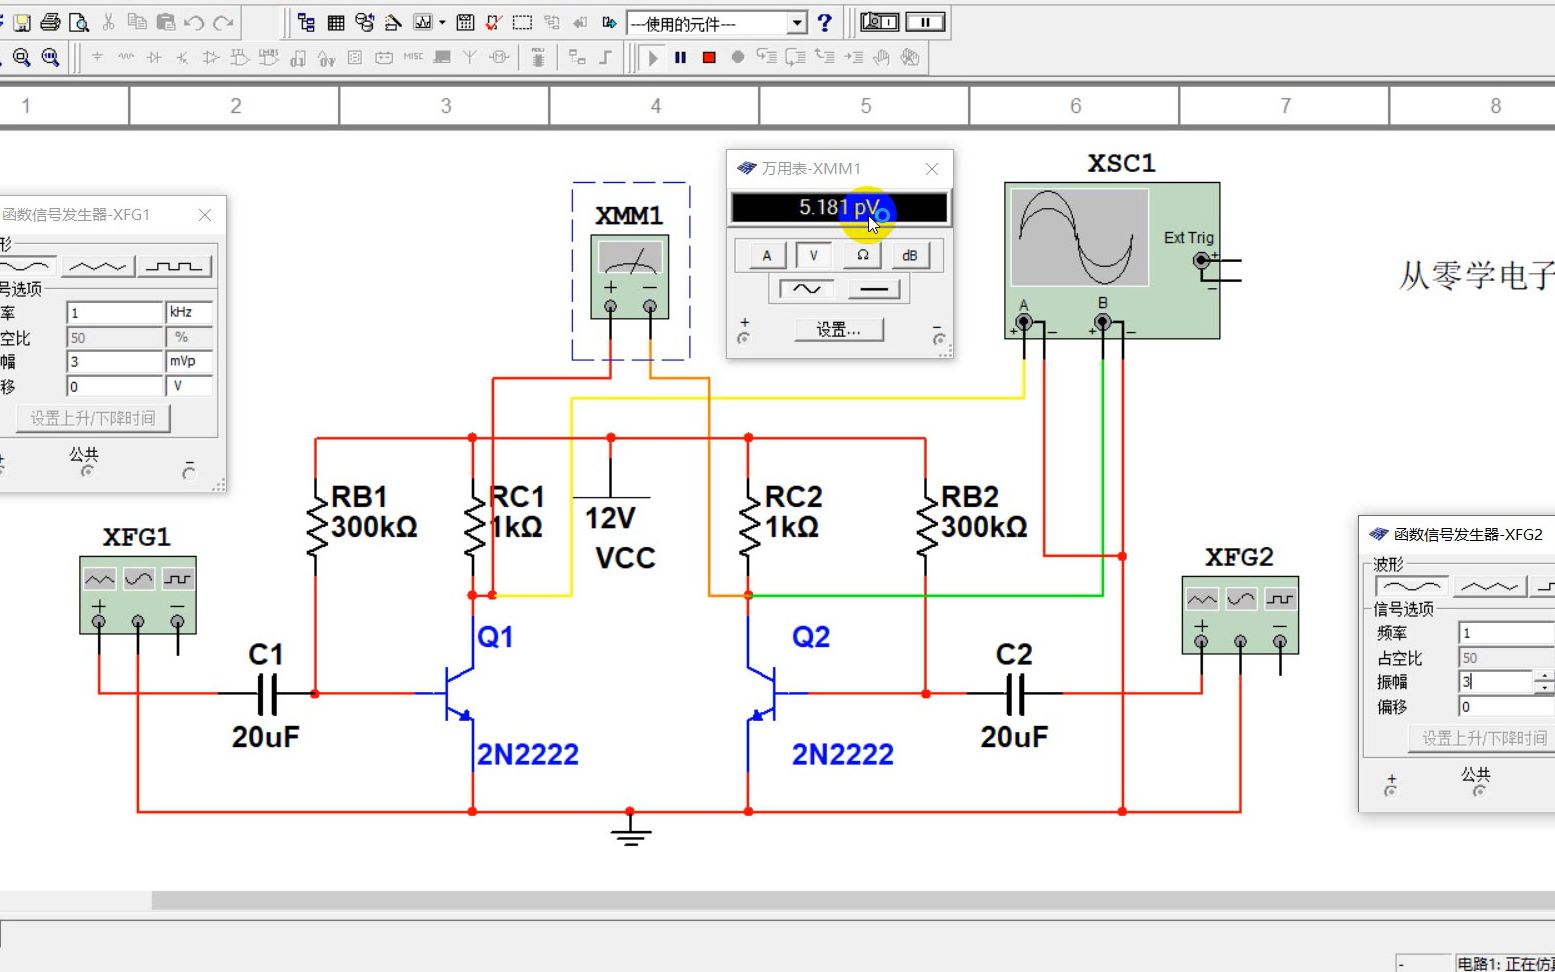Select ohm Ω mode on multimeter

coord(862,255)
